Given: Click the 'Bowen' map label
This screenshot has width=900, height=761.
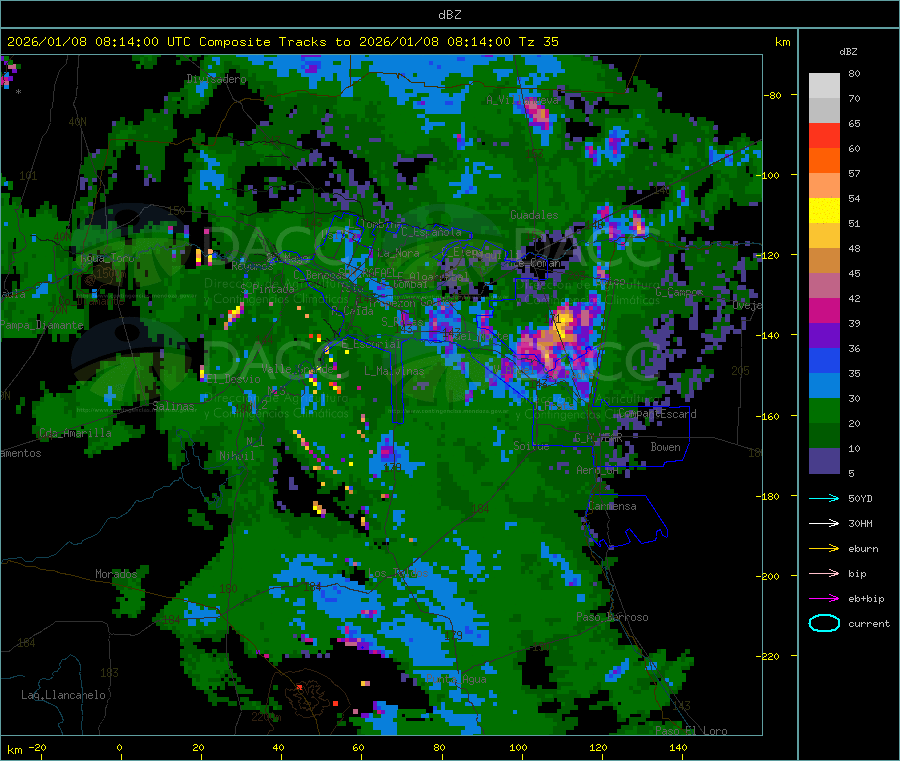Looking at the screenshot, I should point(666,447).
